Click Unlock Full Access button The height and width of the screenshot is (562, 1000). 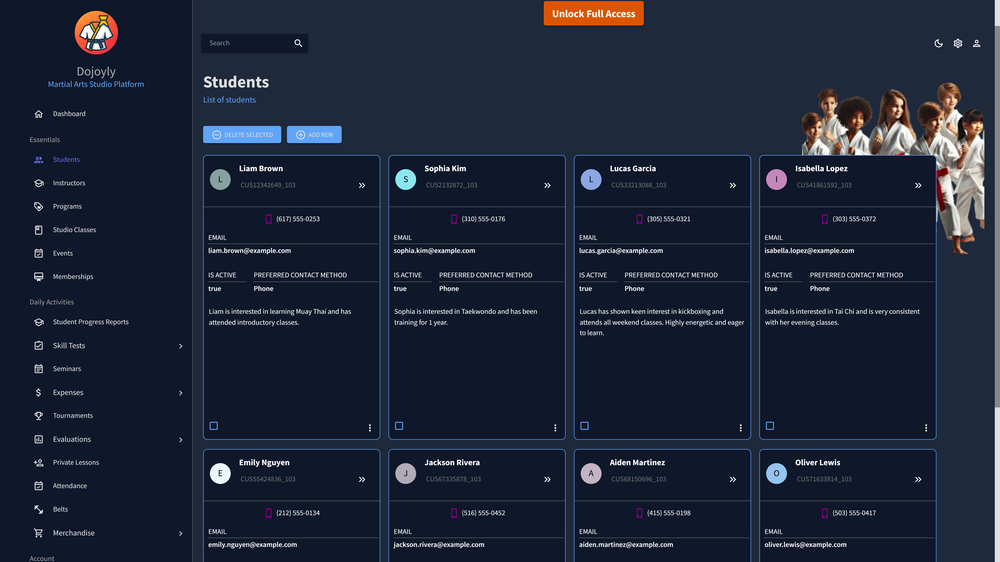pyautogui.click(x=593, y=13)
